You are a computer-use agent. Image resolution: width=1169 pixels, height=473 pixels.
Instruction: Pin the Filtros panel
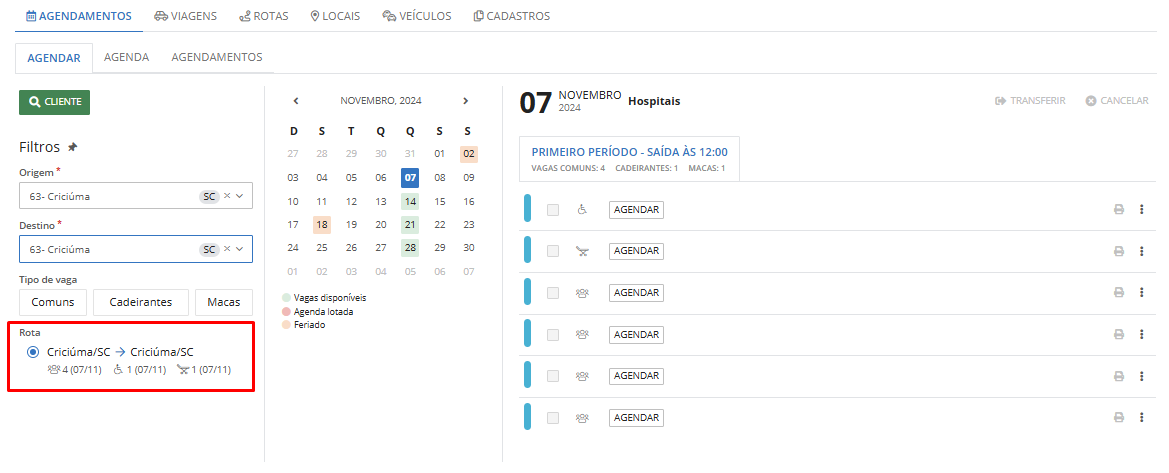pos(73,148)
